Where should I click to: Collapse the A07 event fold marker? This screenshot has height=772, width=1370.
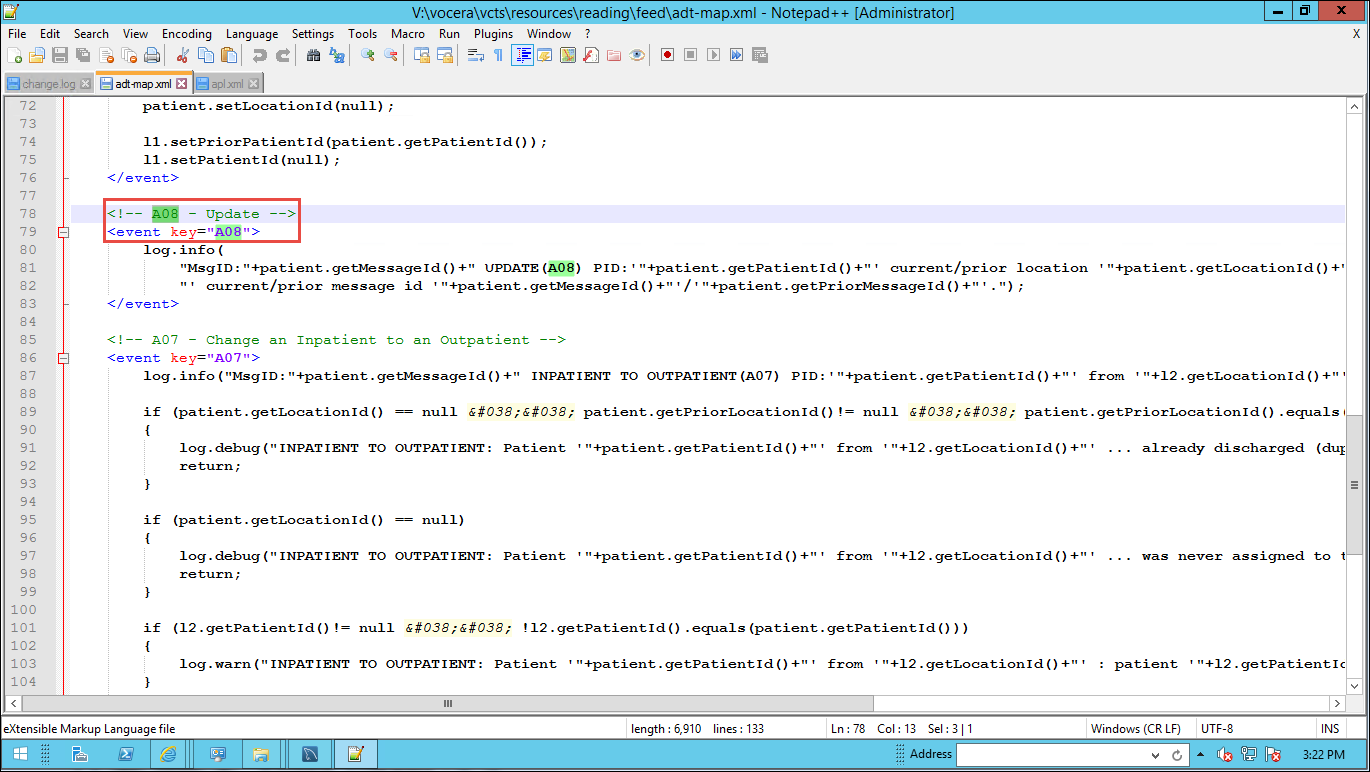click(62, 358)
